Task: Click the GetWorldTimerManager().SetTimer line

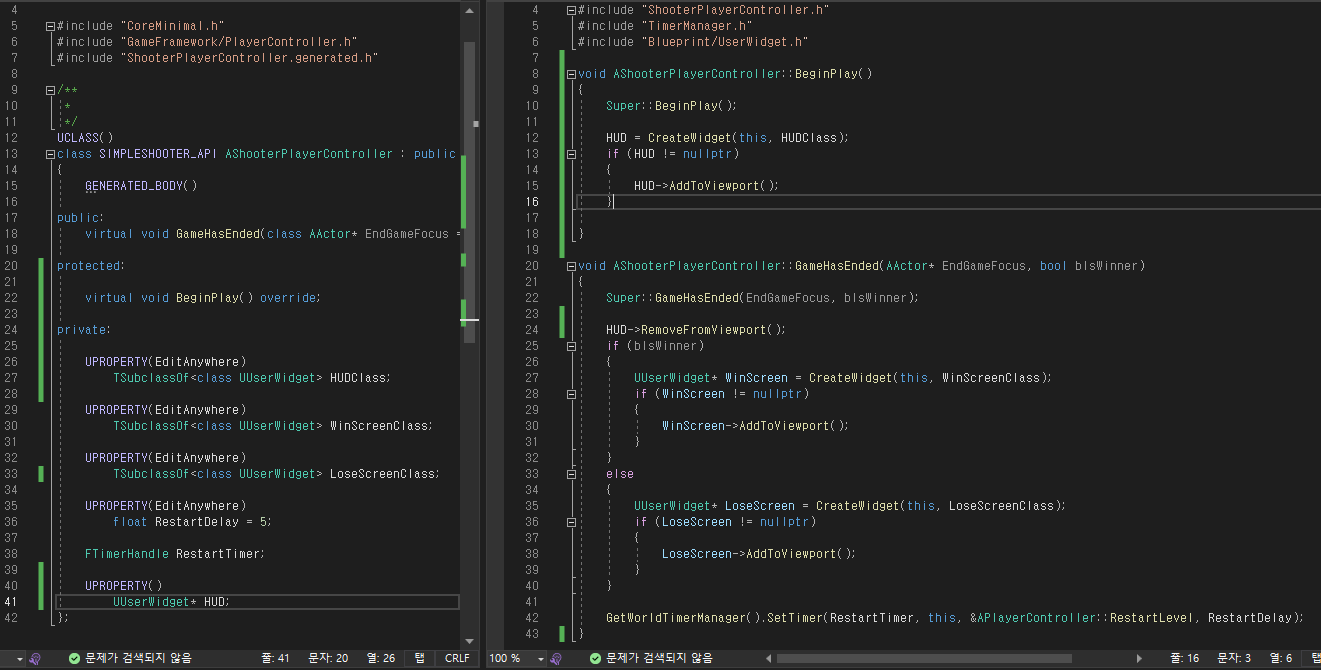Action: (x=955, y=618)
